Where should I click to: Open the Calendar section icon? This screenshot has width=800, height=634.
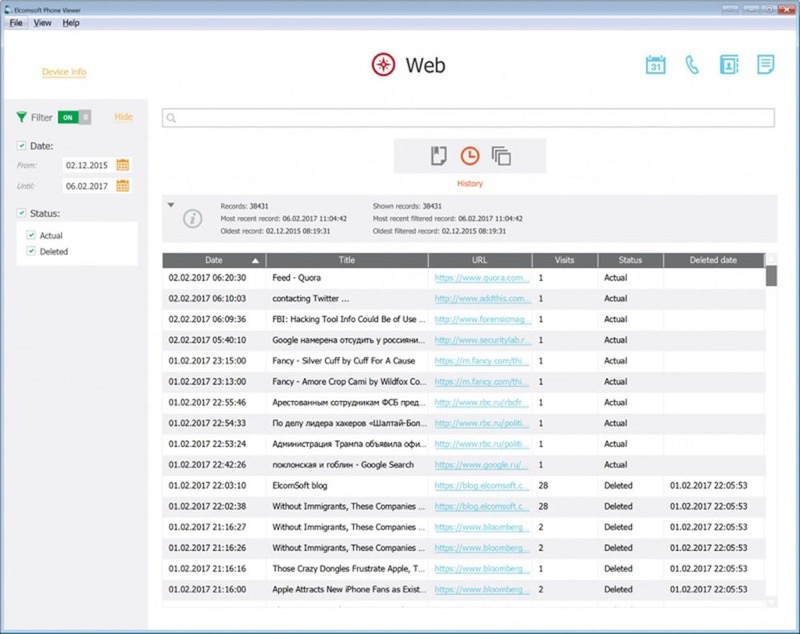pyautogui.click(x=655, y=65)
